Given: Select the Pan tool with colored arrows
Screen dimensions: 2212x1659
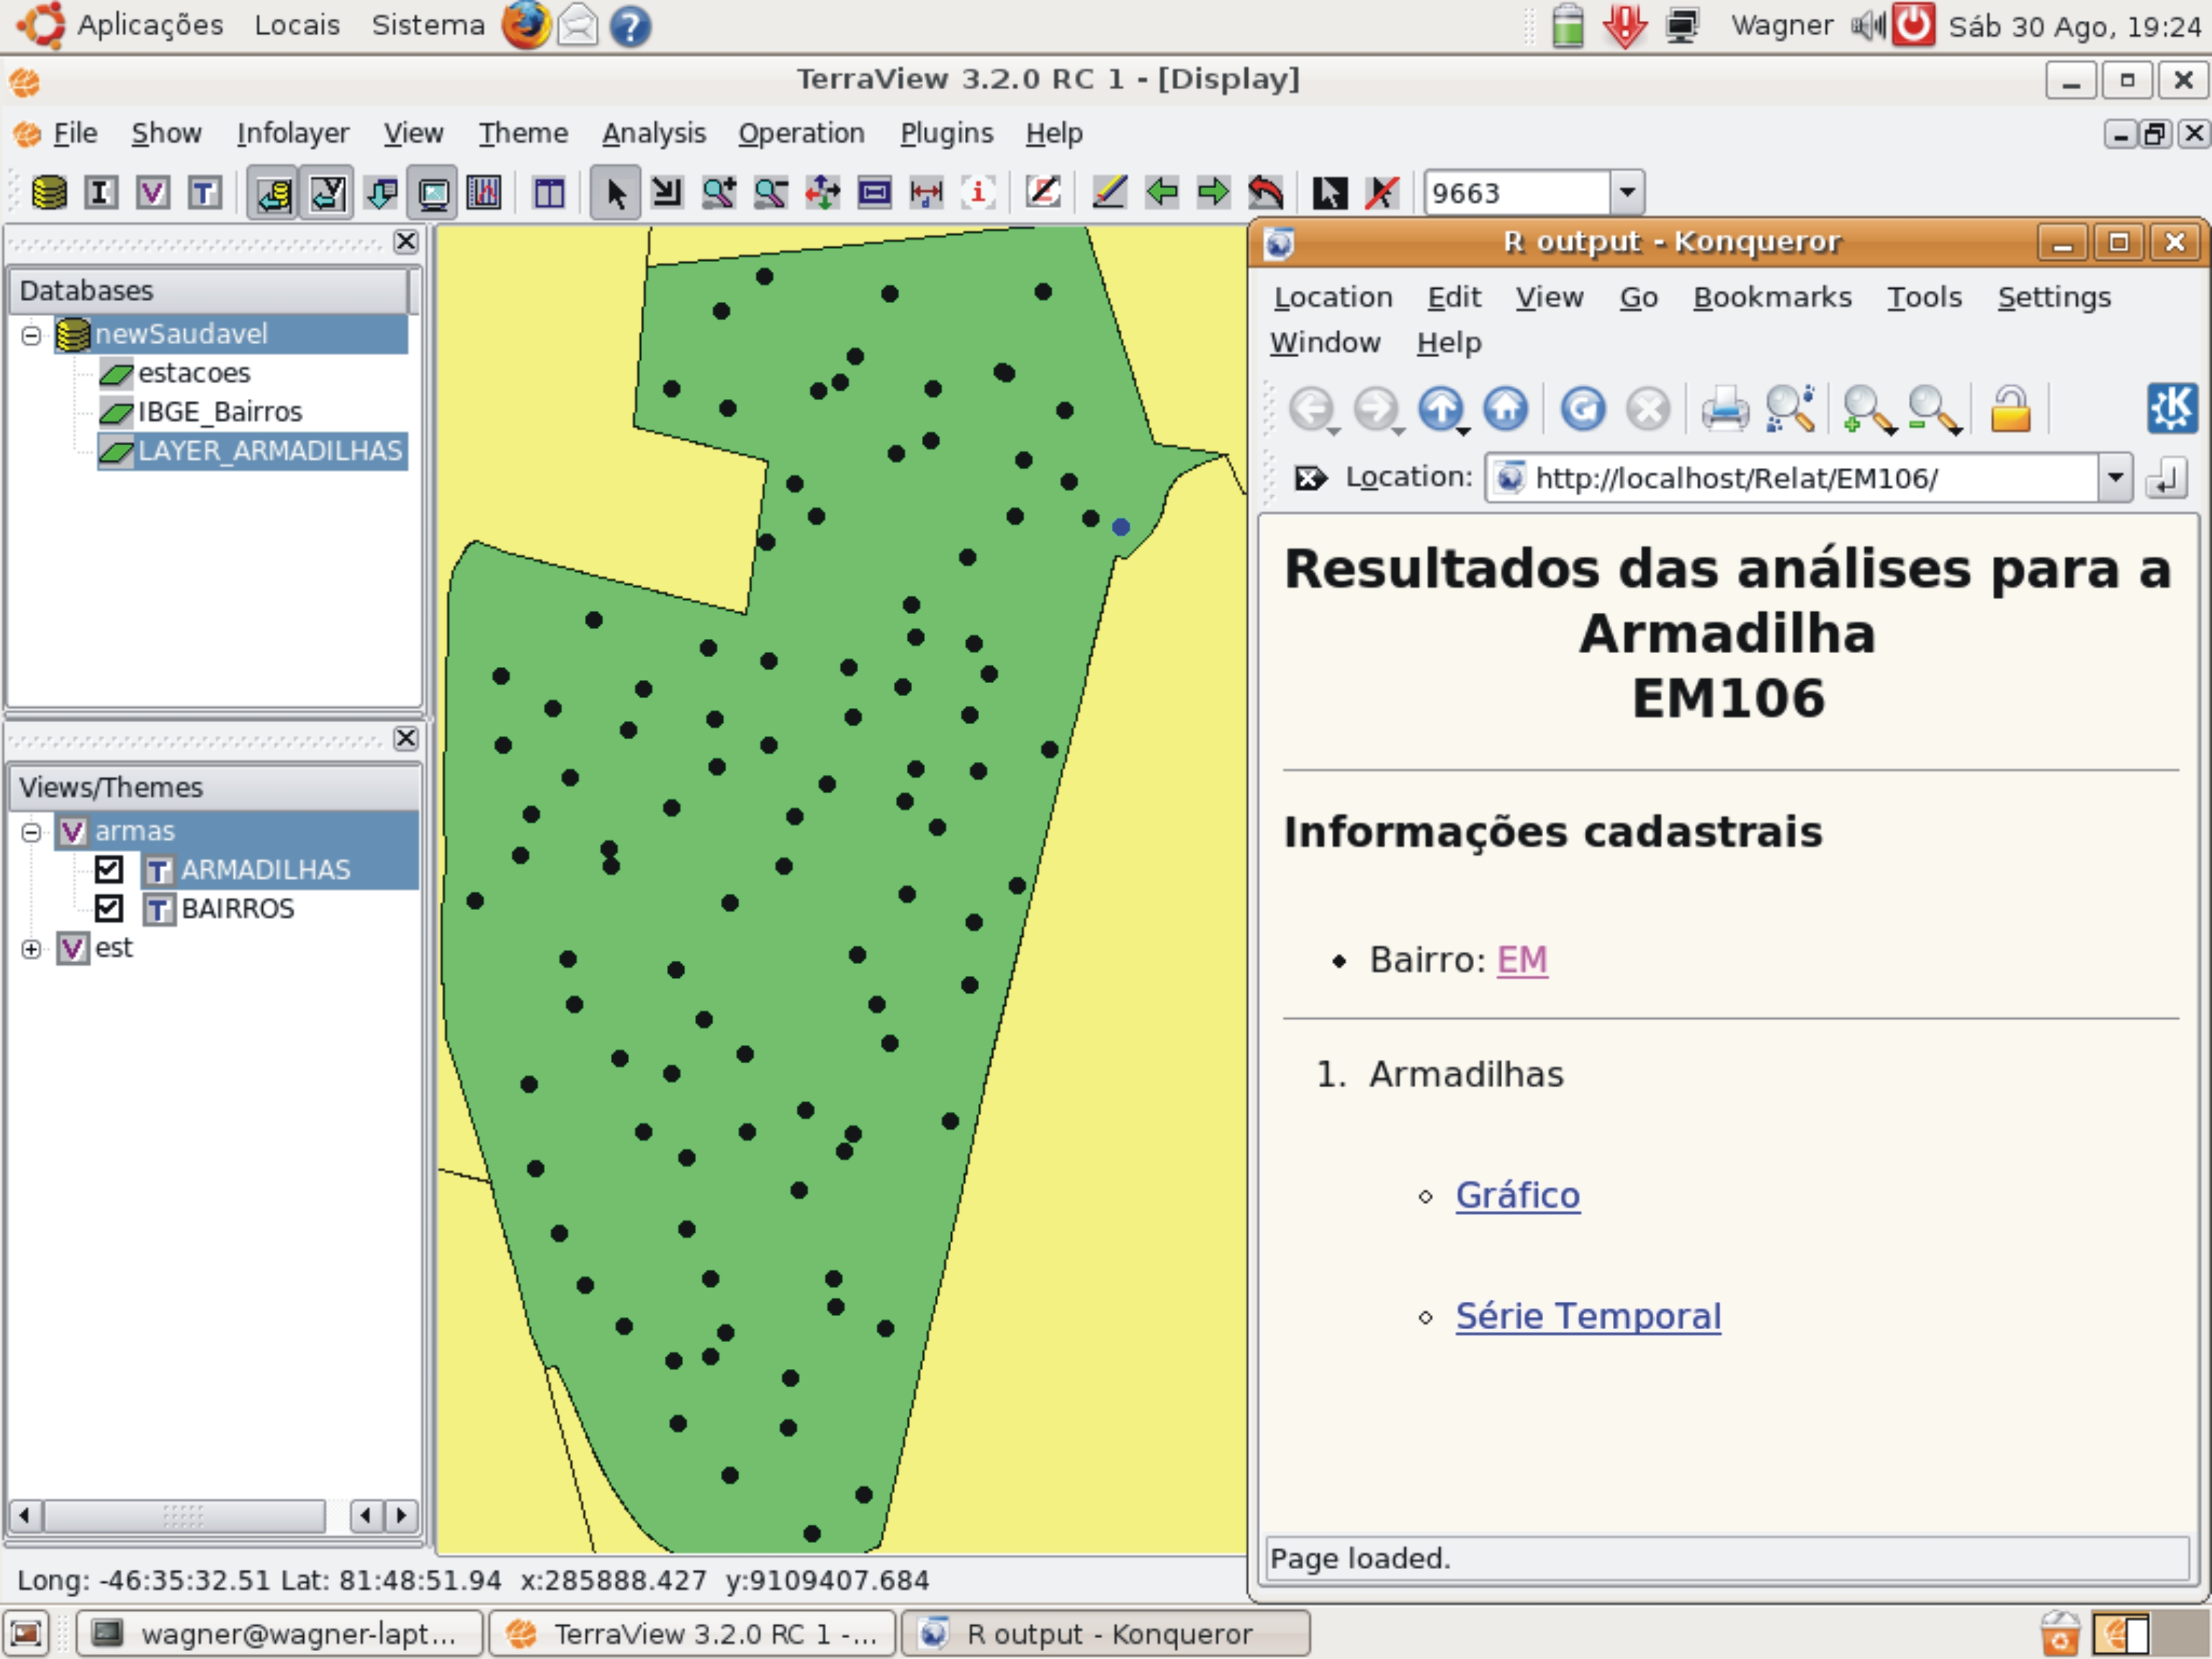Looking at the screenshot, I should [823, 193].
